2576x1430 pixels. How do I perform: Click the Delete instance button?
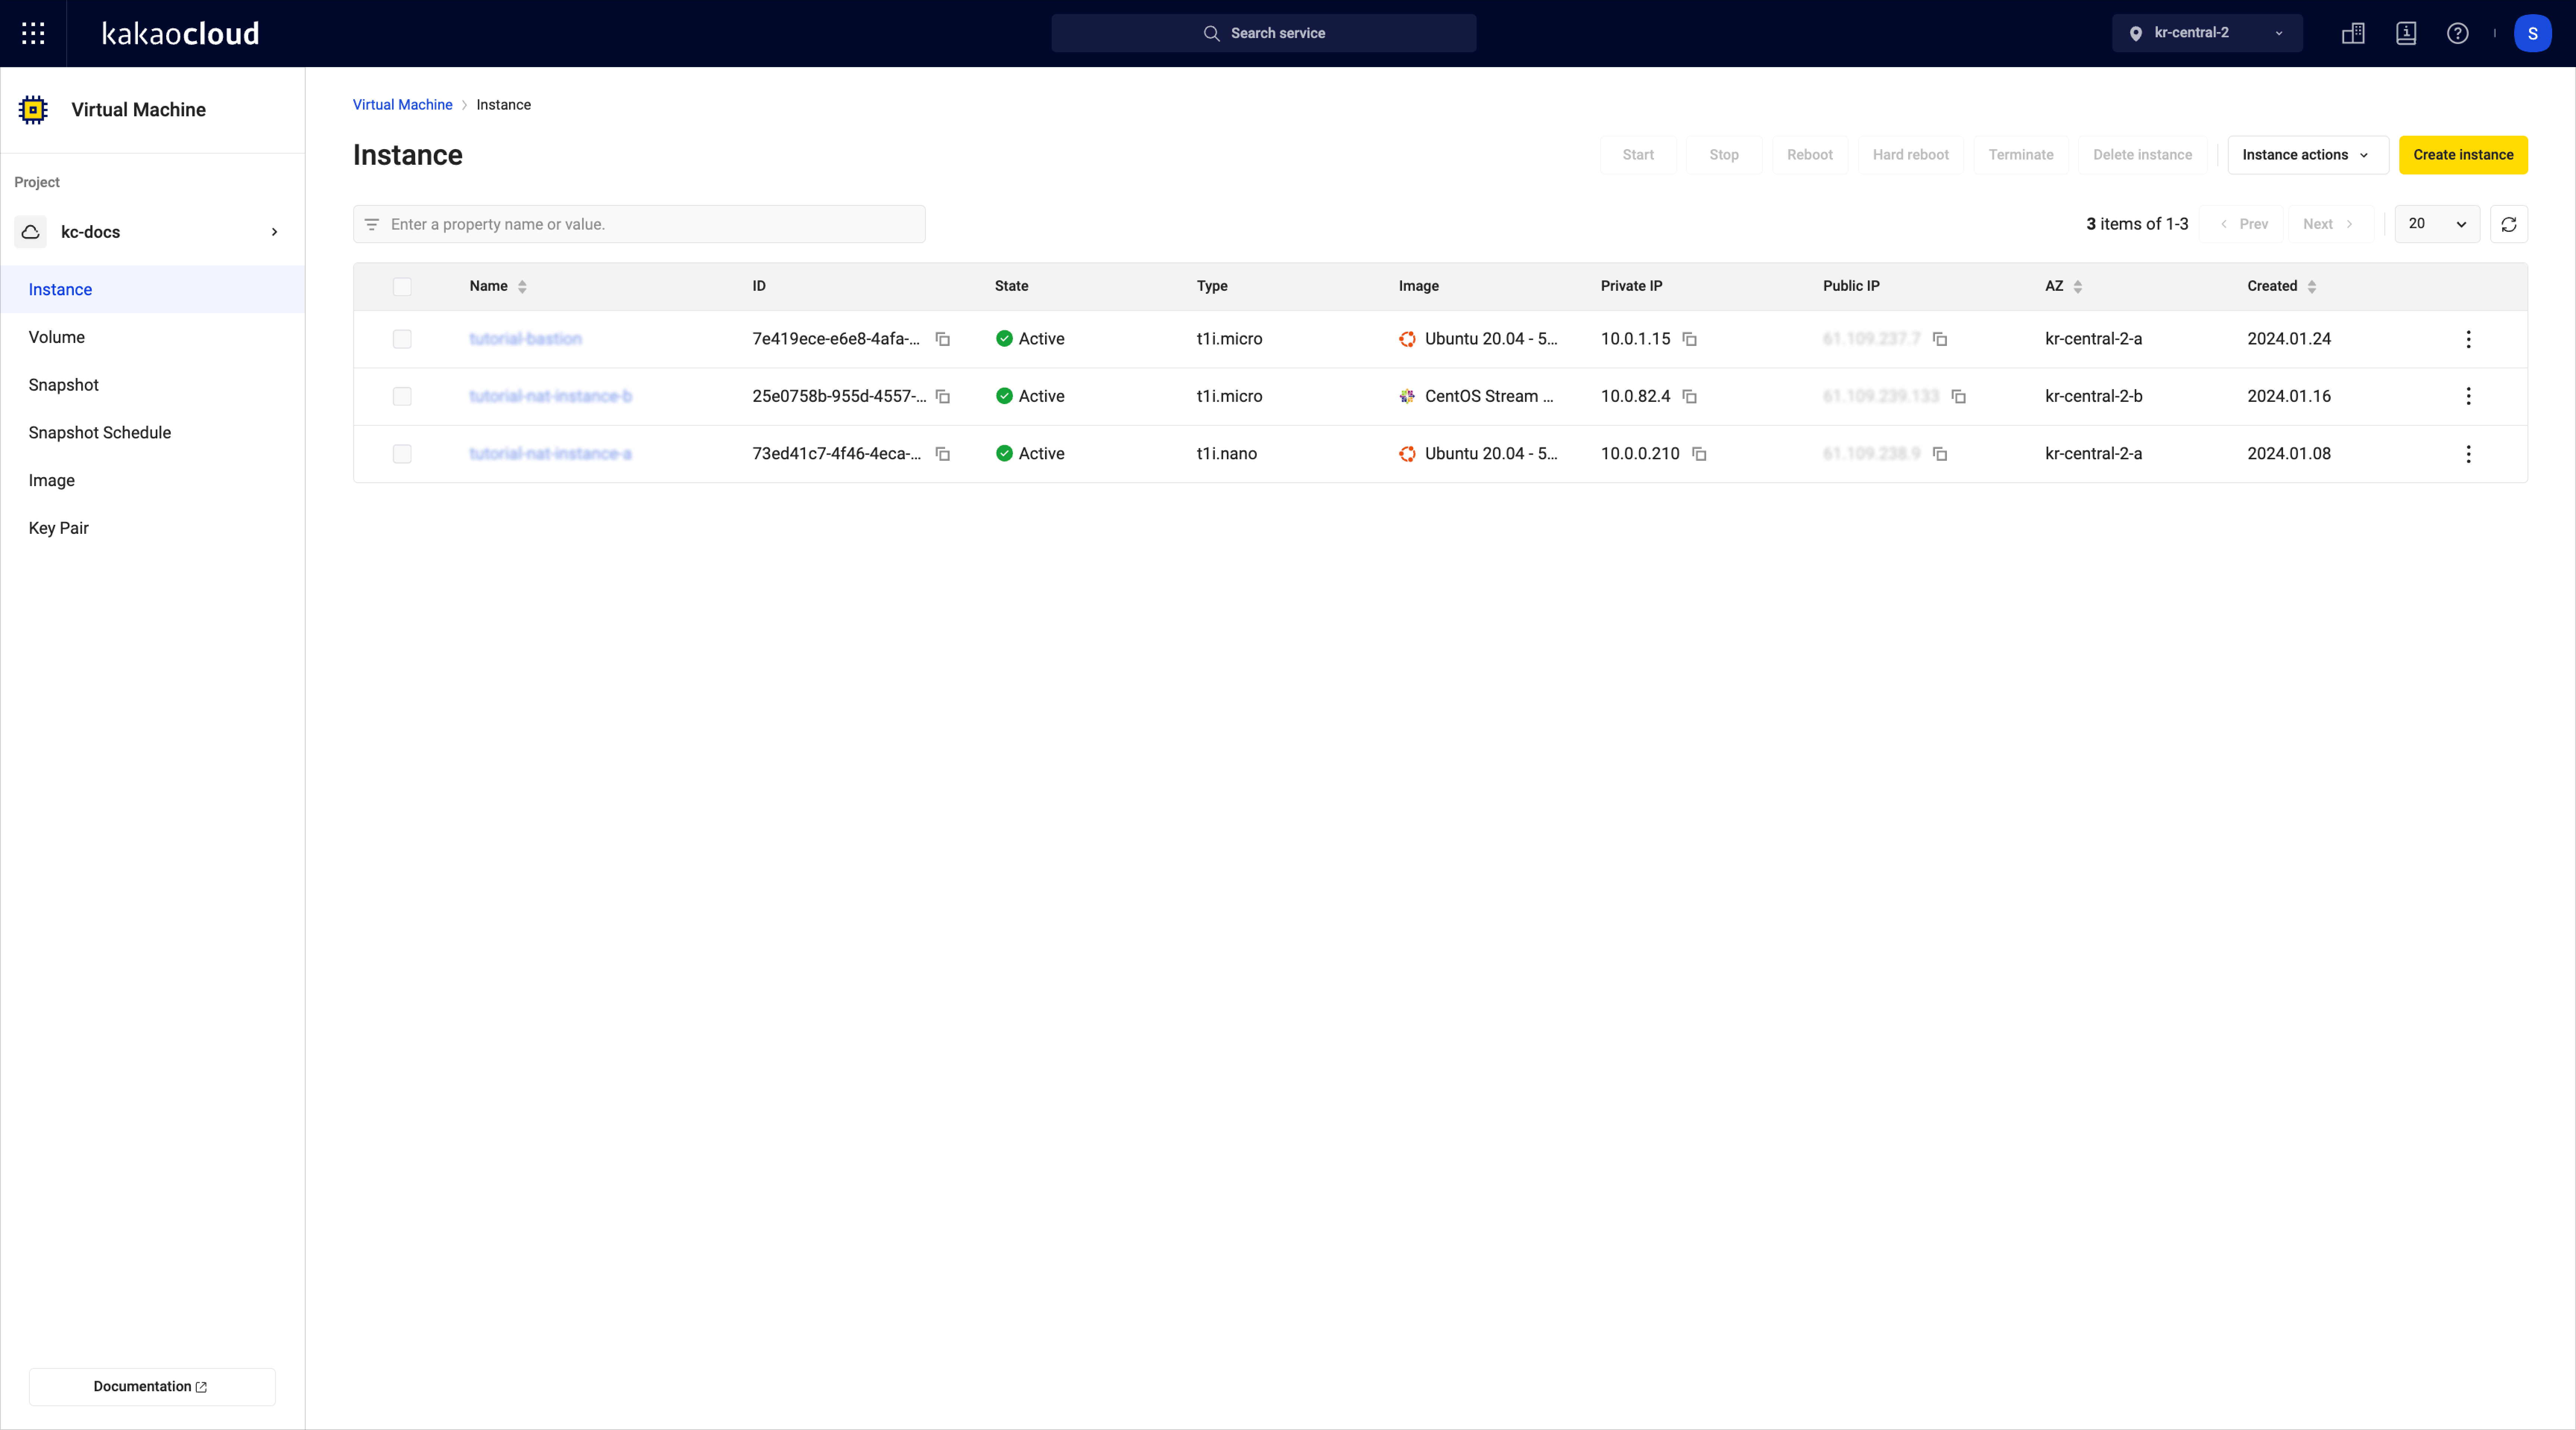[2142, 155]
